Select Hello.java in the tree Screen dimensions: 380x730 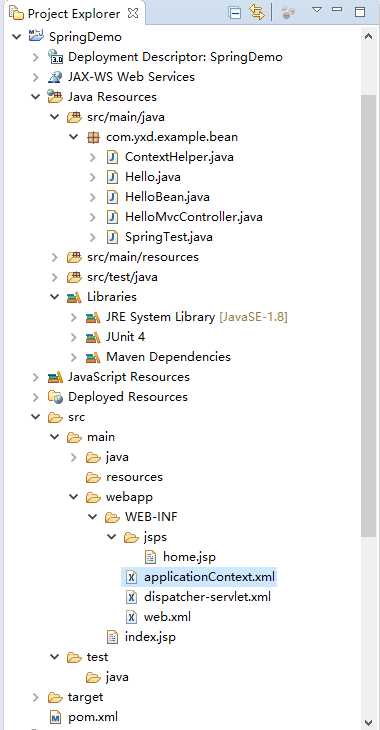point(153,177)
